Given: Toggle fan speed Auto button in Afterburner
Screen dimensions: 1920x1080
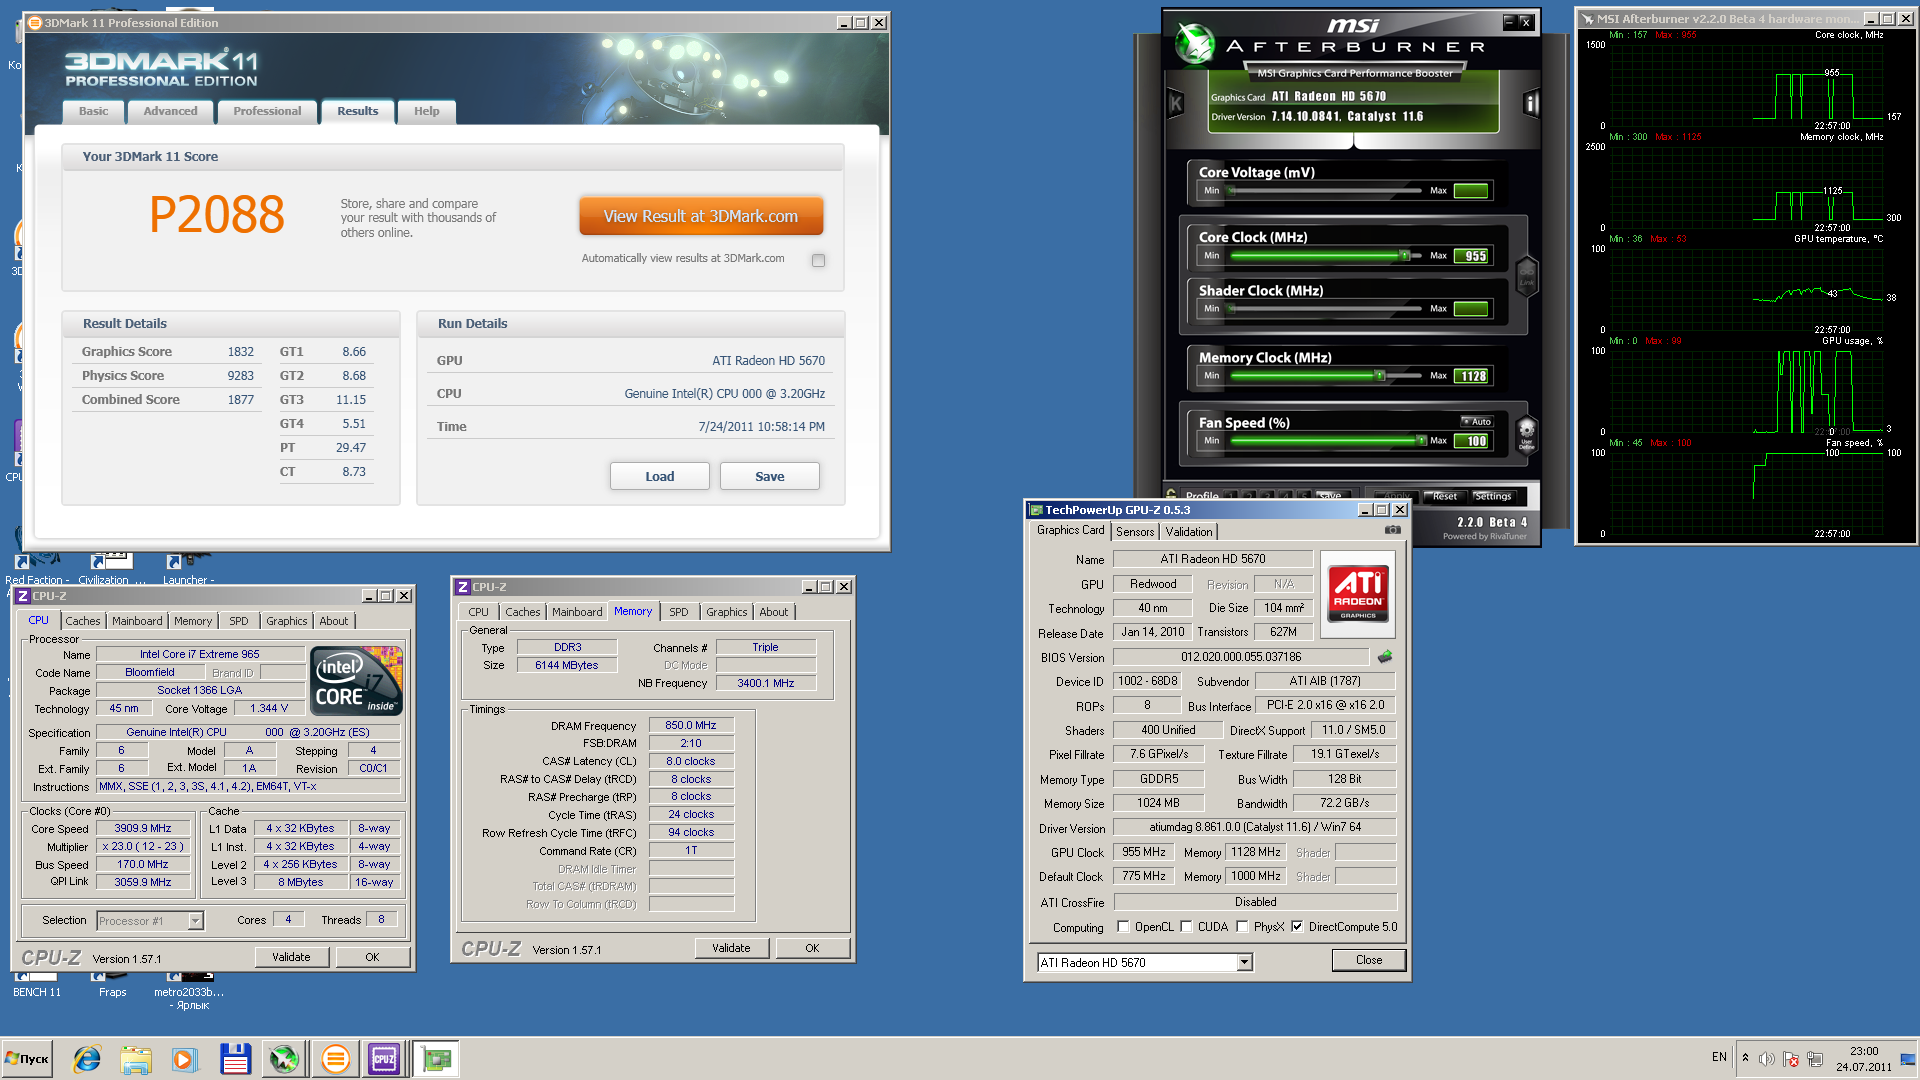Looking at the screenshot, I should [x=1477, y=422].
